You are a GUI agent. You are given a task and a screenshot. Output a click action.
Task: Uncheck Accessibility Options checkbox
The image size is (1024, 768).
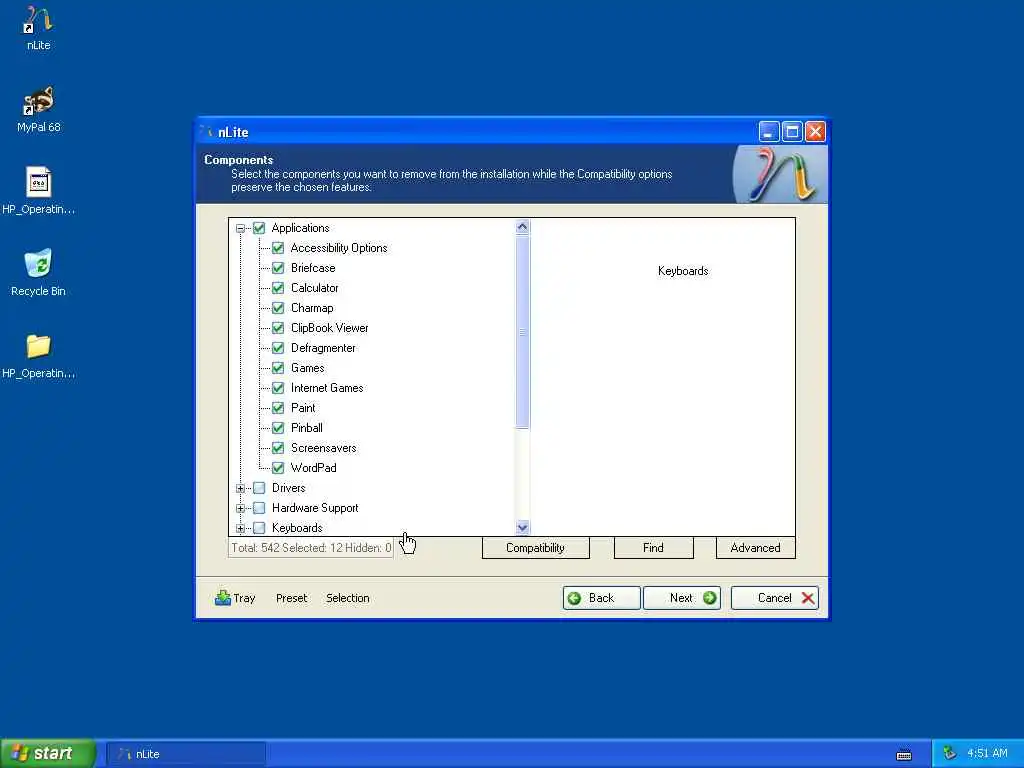click(278, 248)
